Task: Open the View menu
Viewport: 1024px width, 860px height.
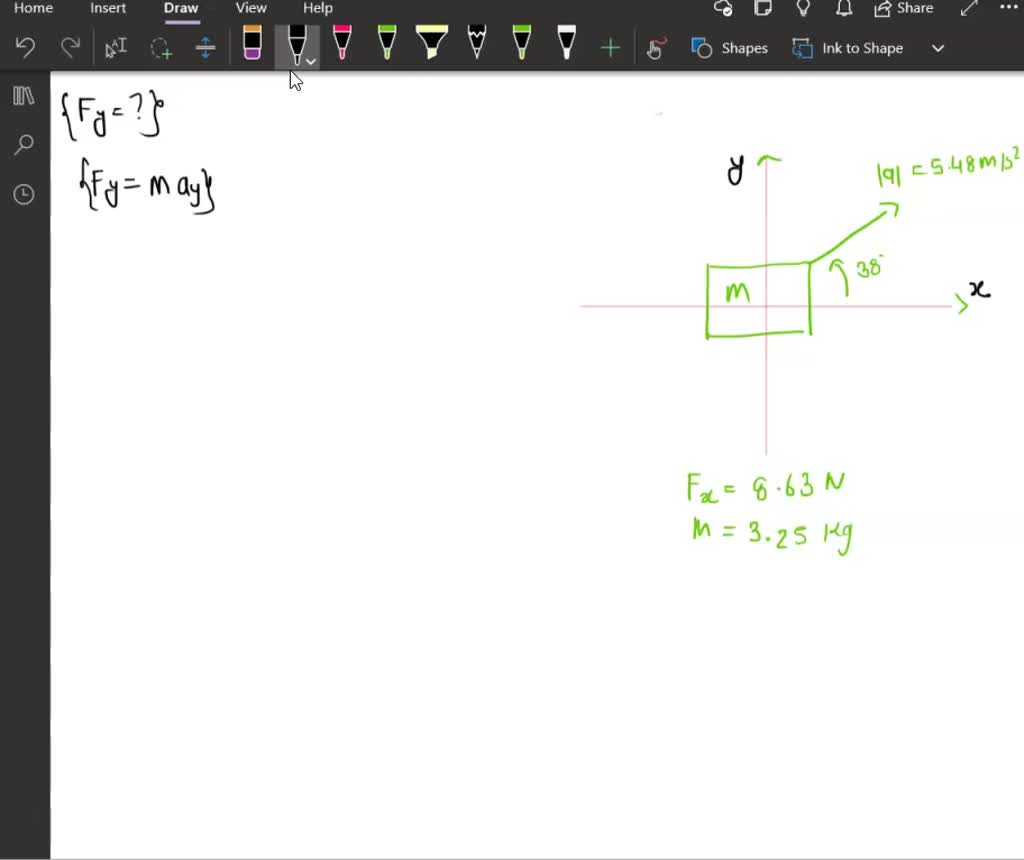Action: point(250,8)
